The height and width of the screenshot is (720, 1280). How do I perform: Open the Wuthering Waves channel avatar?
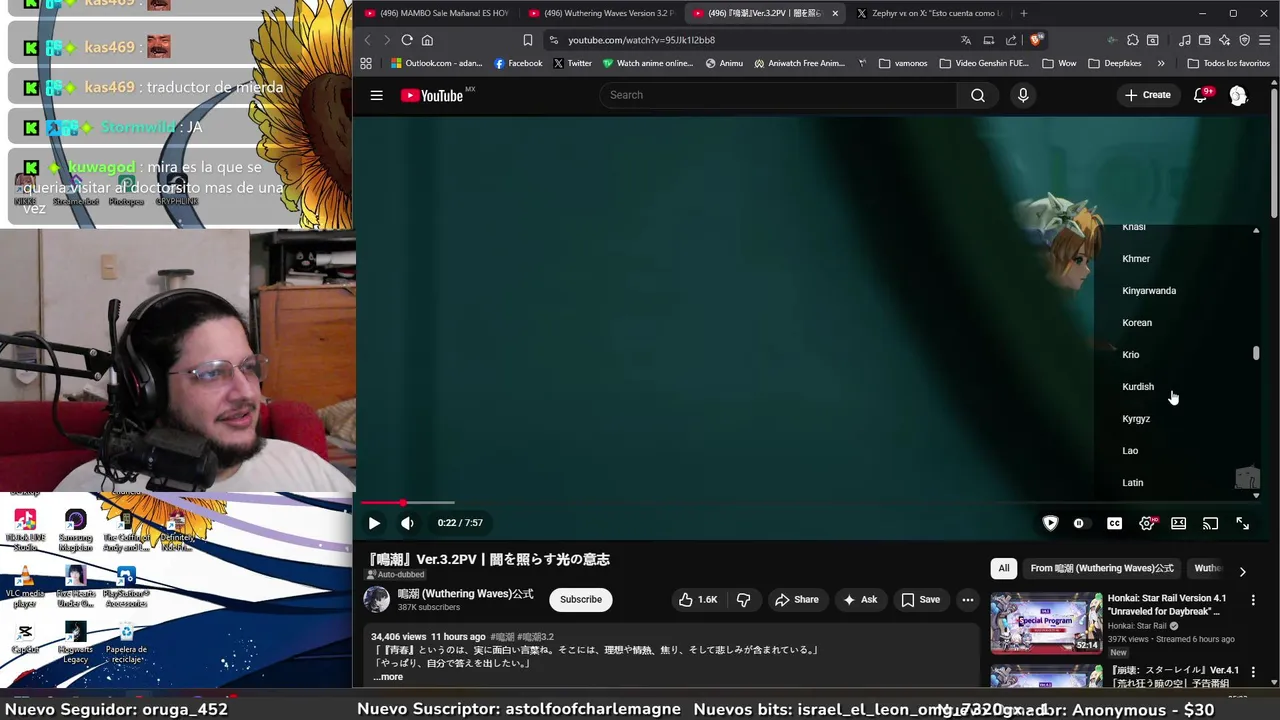(x=376, y=600)
